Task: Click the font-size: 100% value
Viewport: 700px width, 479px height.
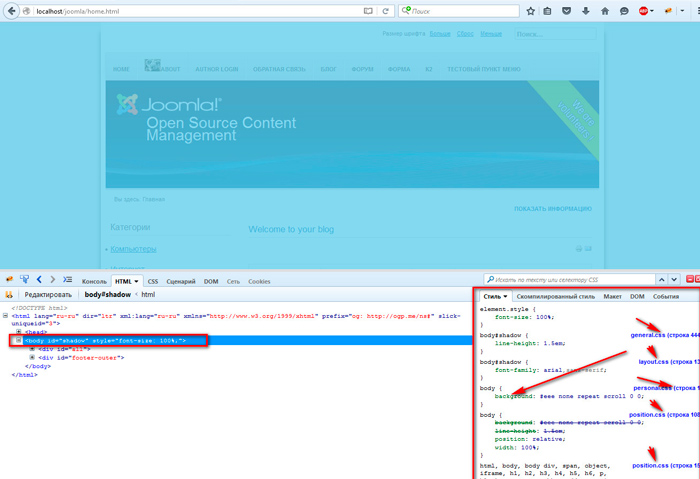Action: coord(544,317)
